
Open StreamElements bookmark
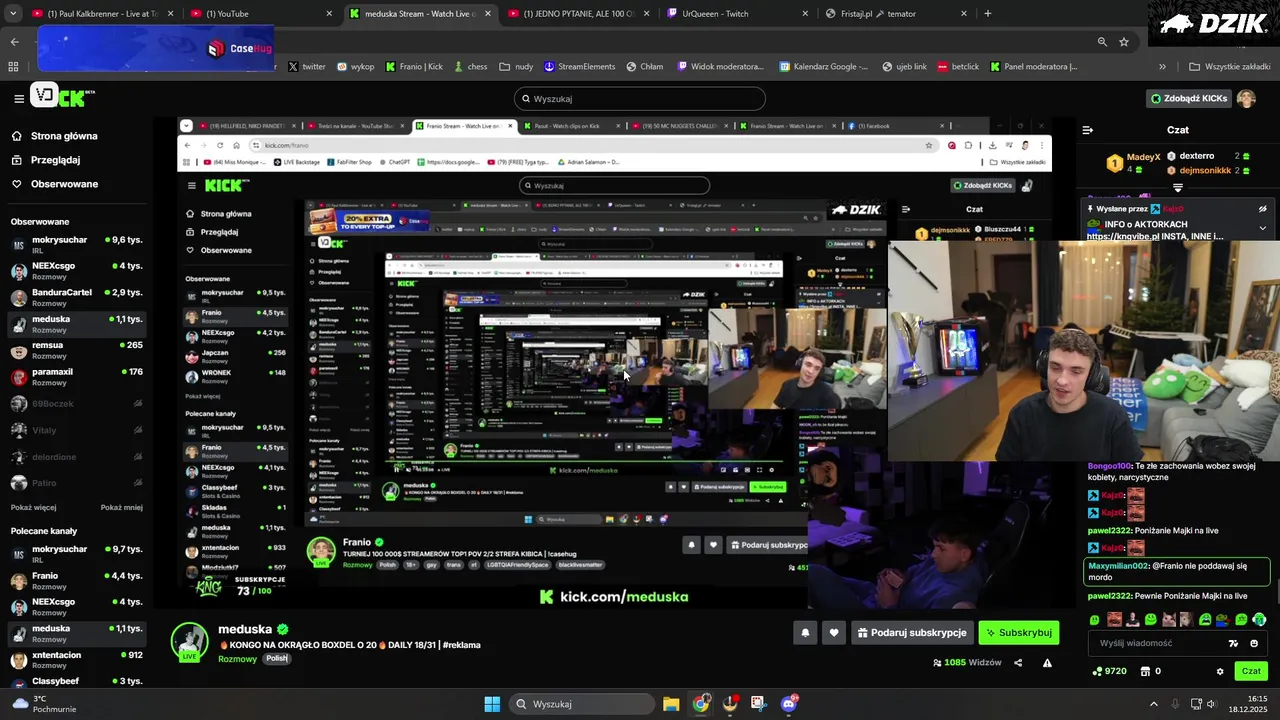[579, 67]
